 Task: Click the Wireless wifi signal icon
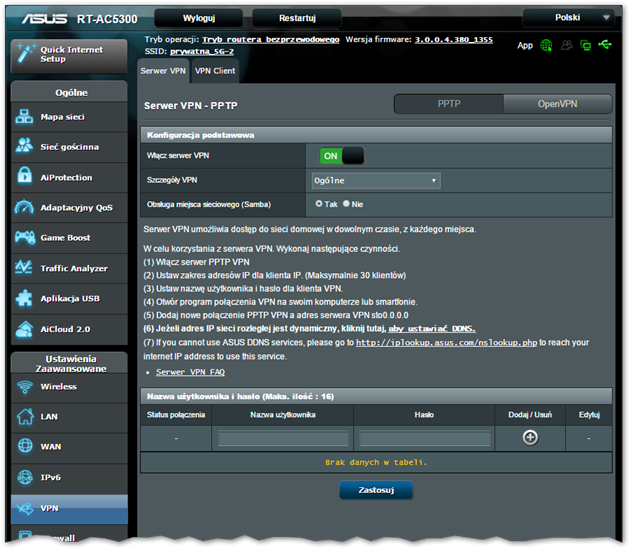tap(25, 386)
